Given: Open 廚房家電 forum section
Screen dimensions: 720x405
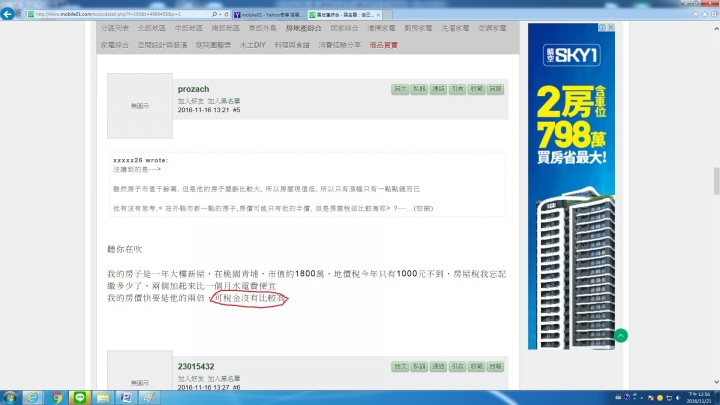Looking at the screenshot, I should point(418,28).
